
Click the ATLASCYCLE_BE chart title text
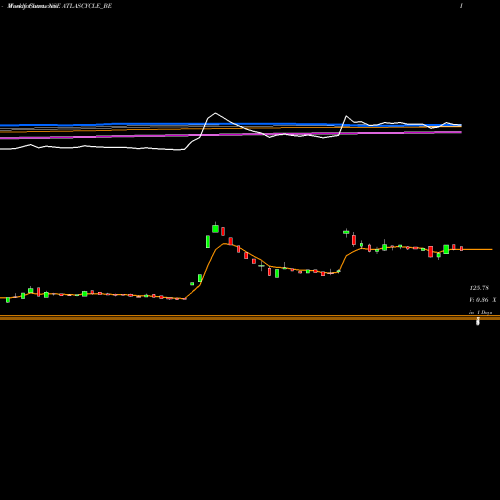point(86,6)
